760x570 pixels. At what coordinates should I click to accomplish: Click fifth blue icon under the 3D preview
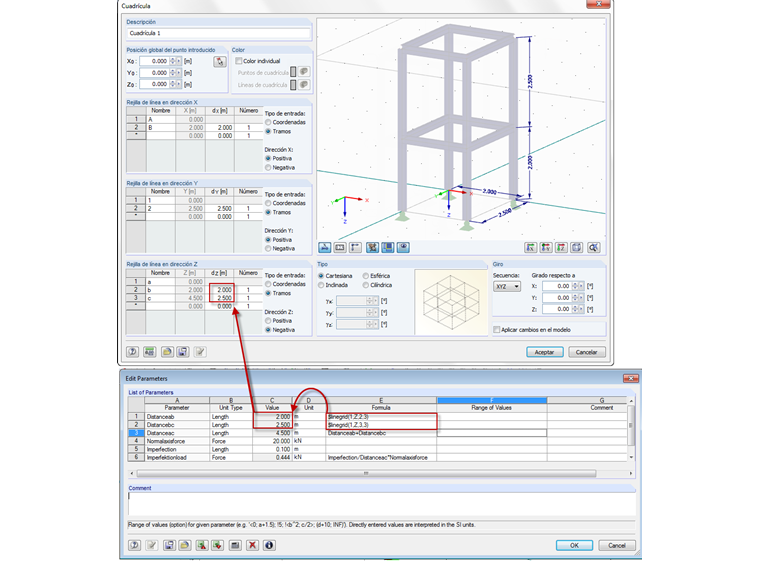tap(388, 248)
